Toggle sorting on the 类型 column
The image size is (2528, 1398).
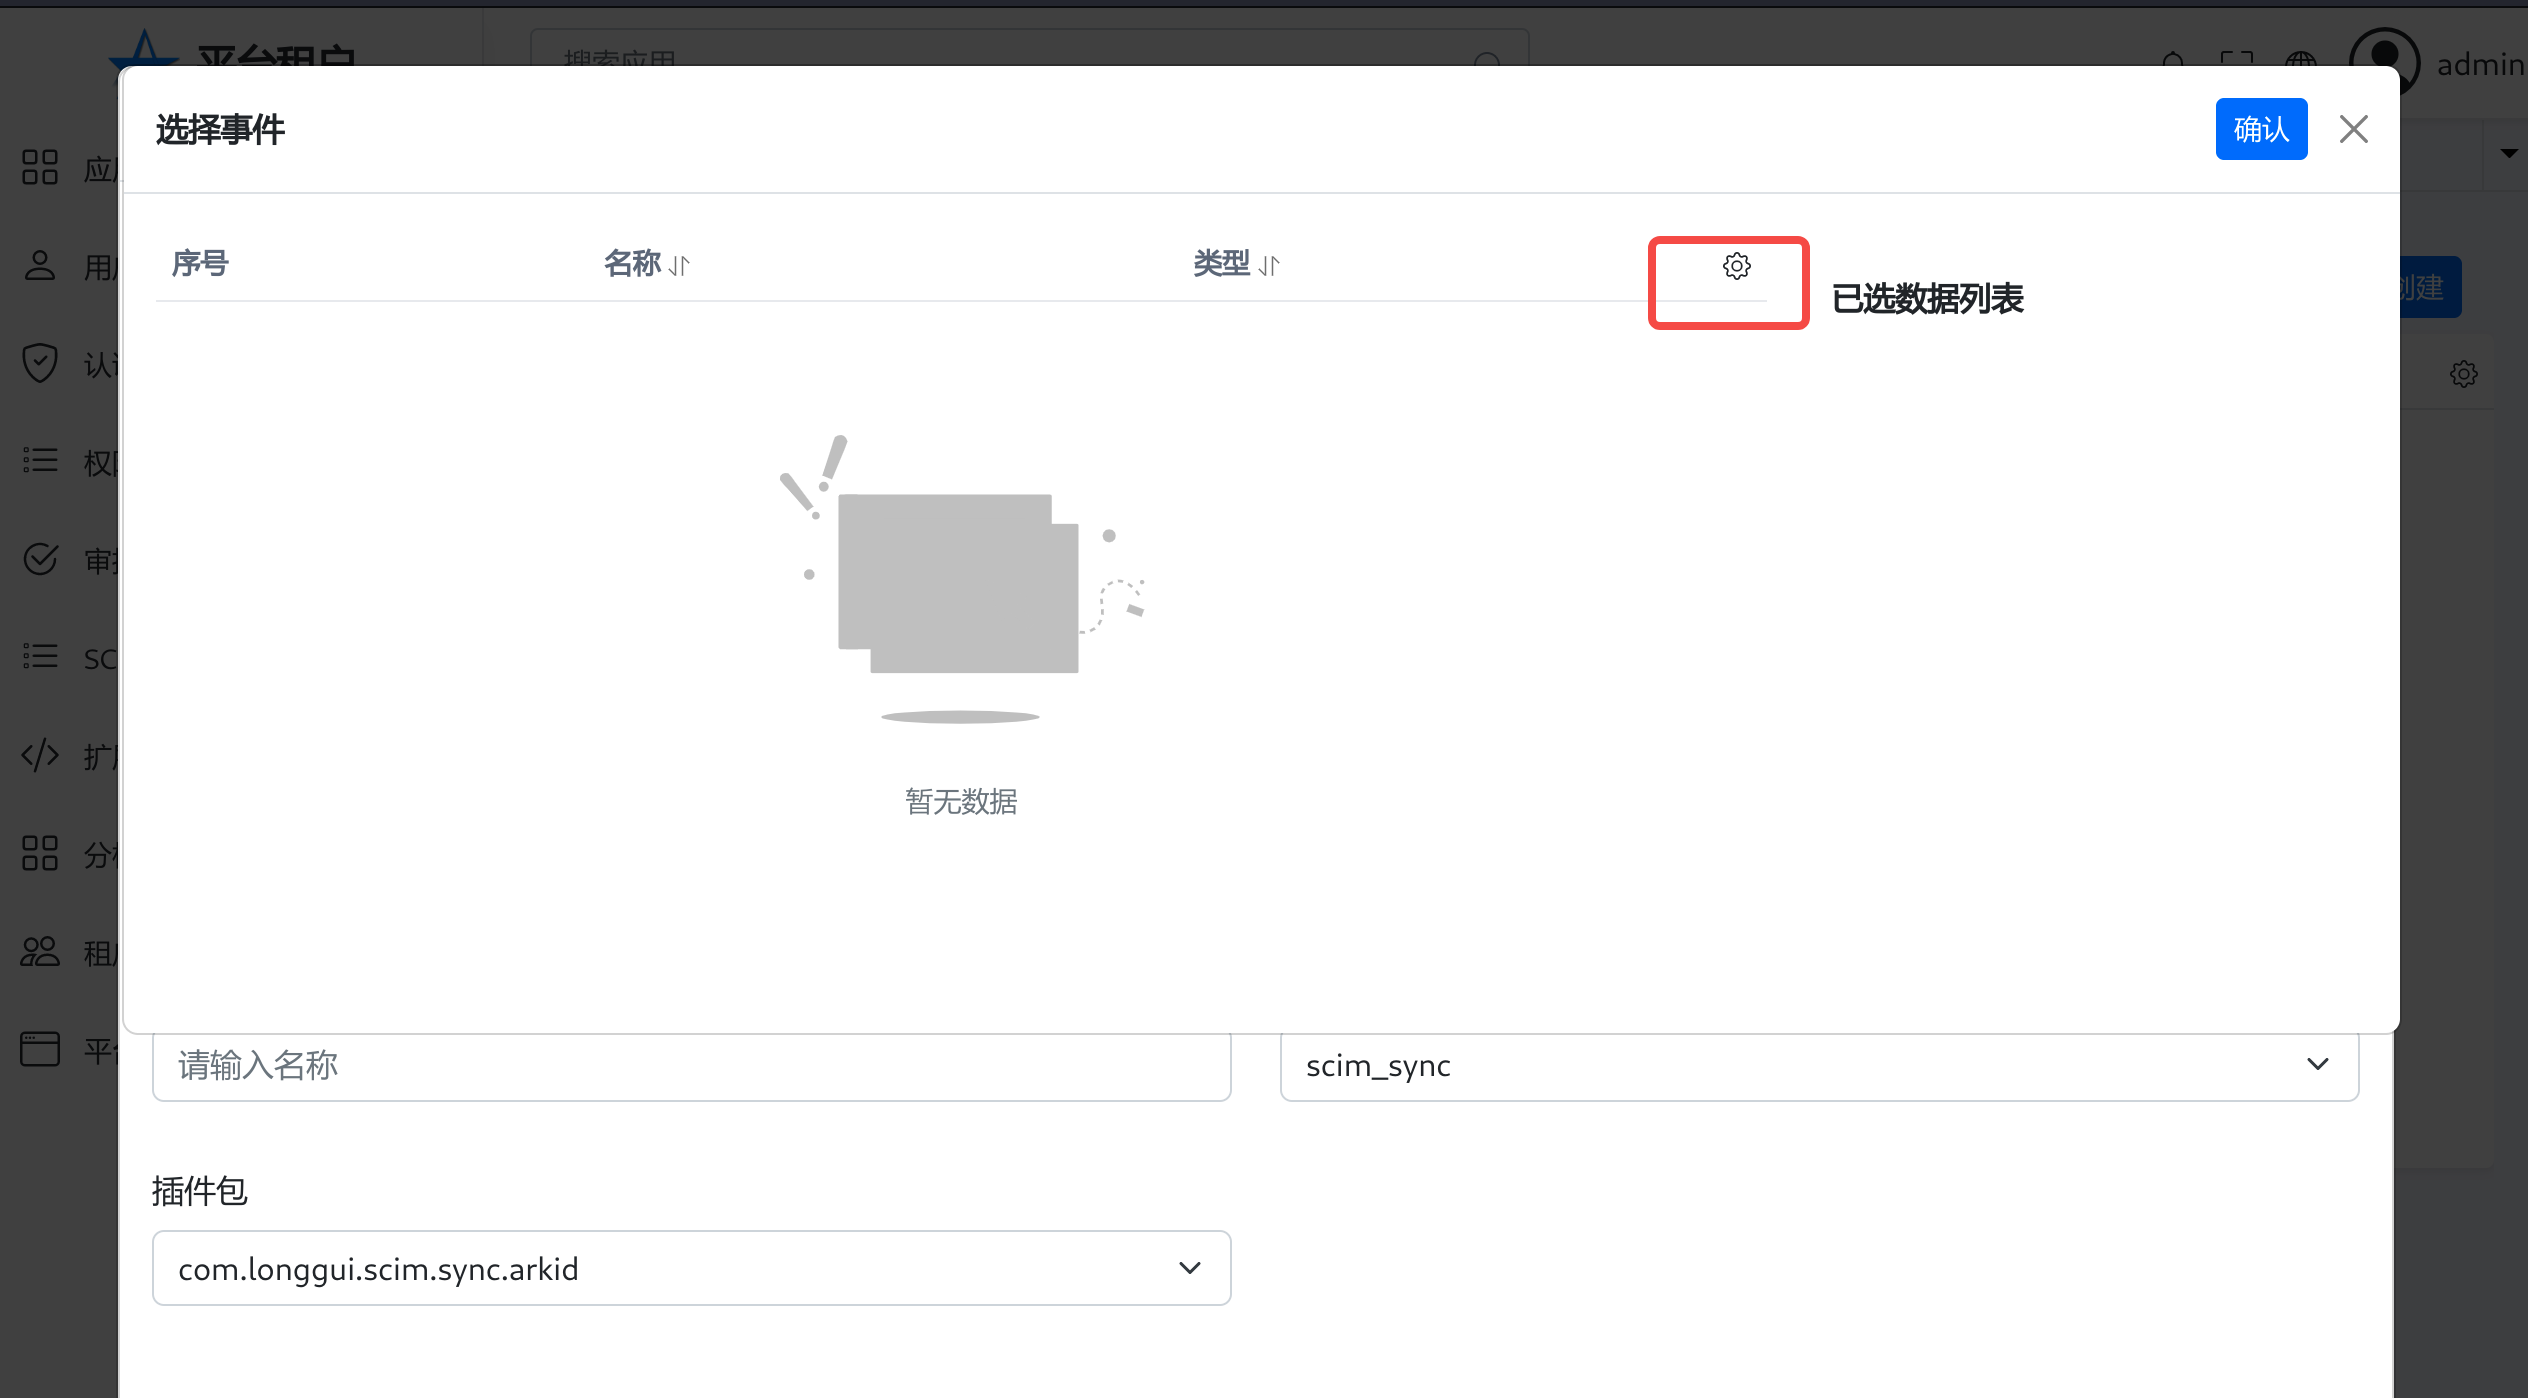tap(1270, 264)
